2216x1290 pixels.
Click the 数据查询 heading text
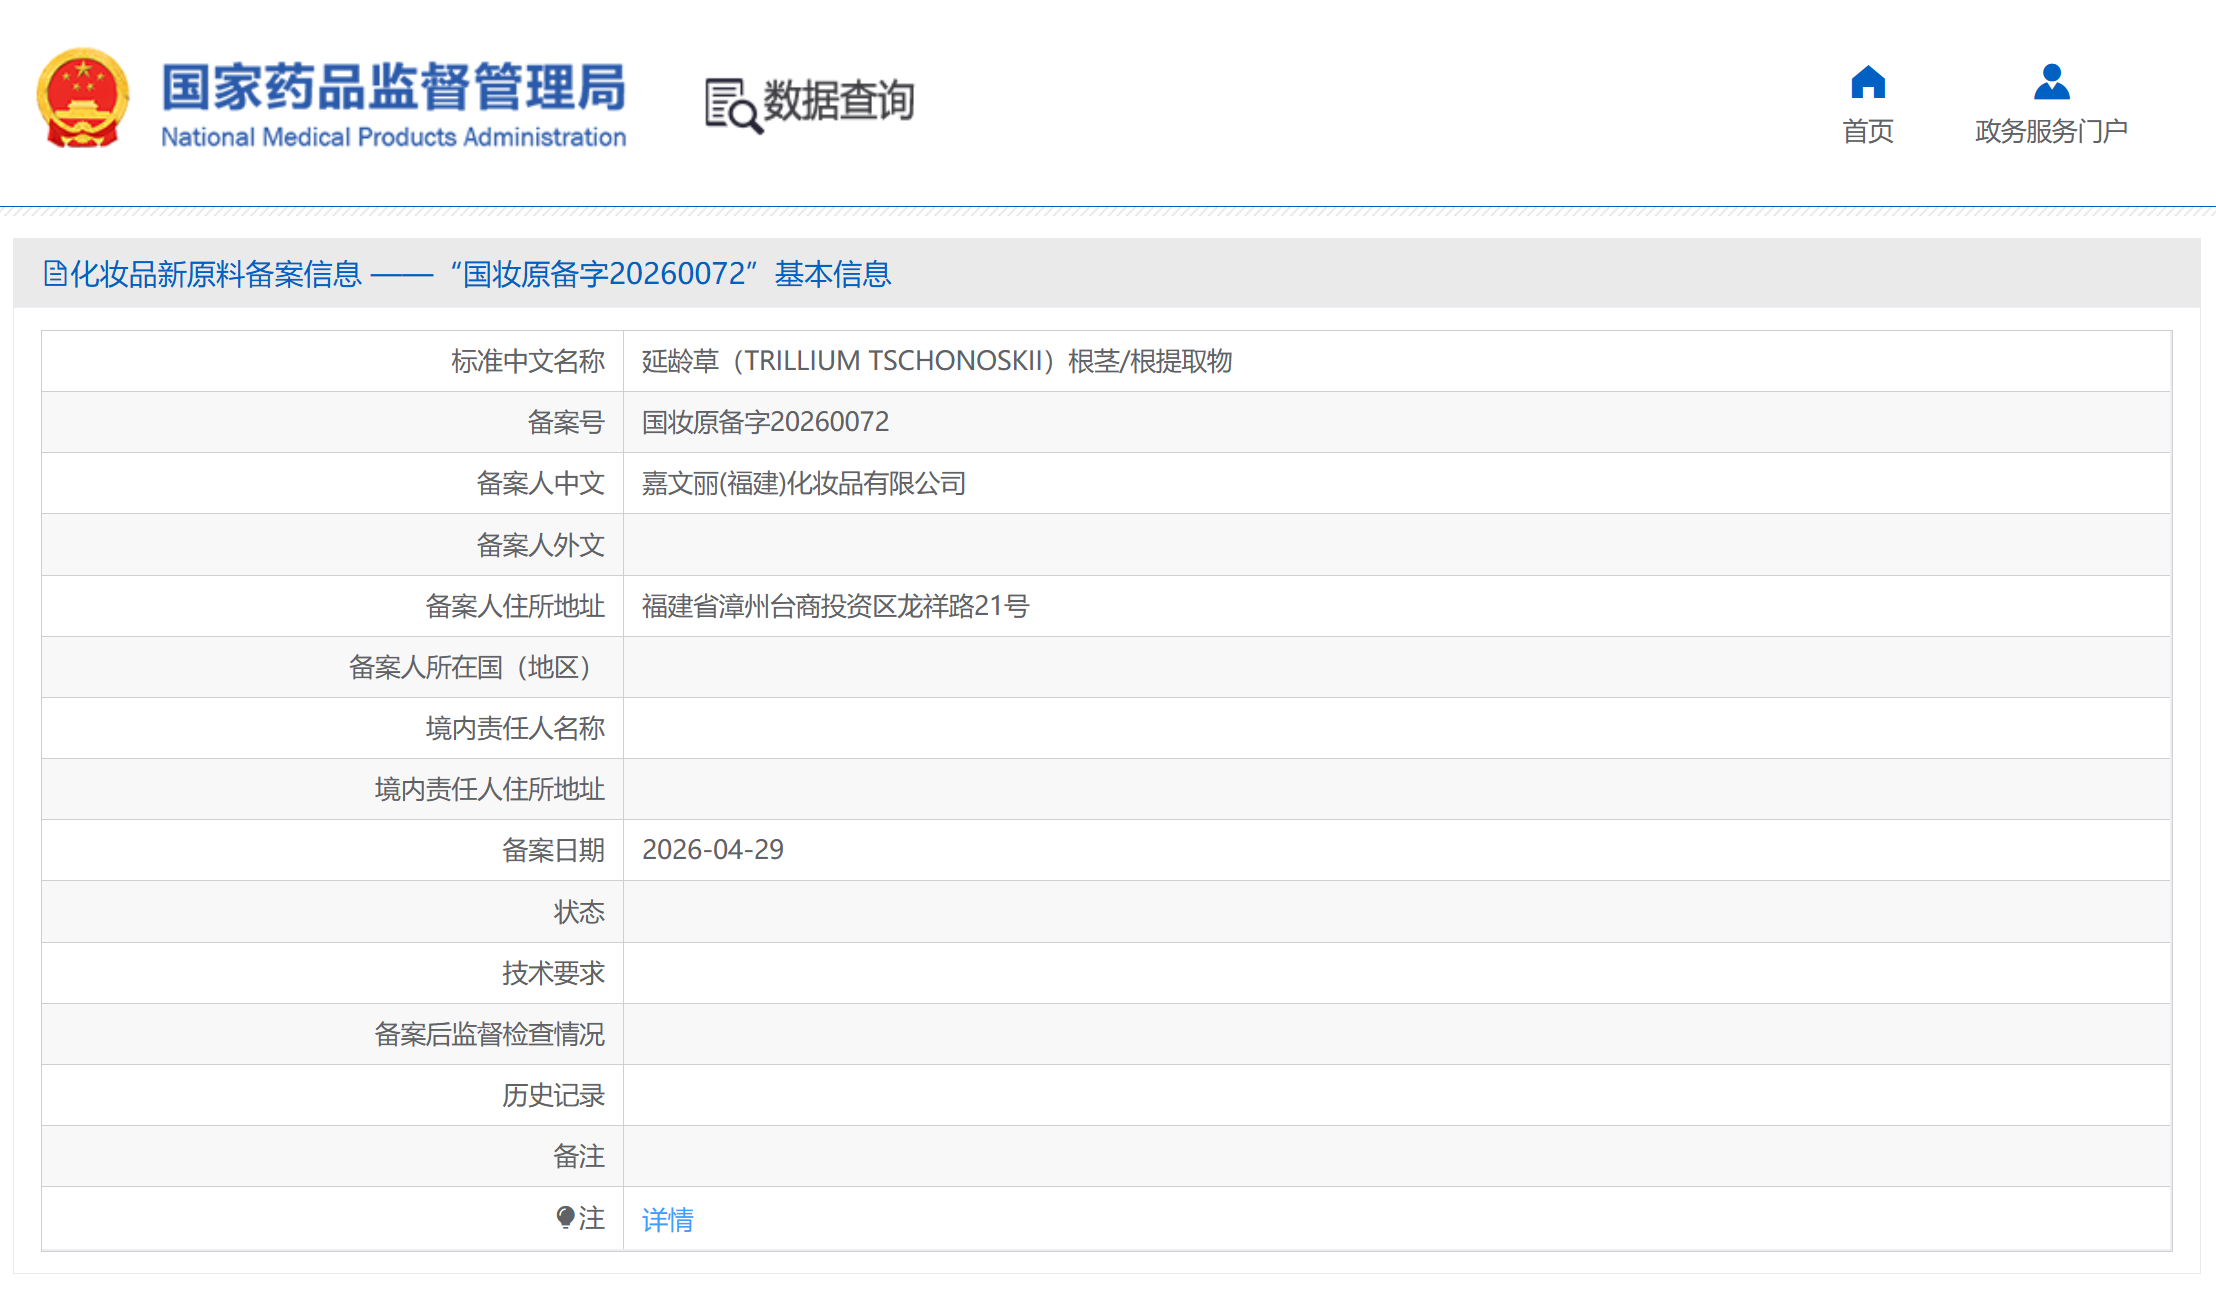tap(838, 100)
